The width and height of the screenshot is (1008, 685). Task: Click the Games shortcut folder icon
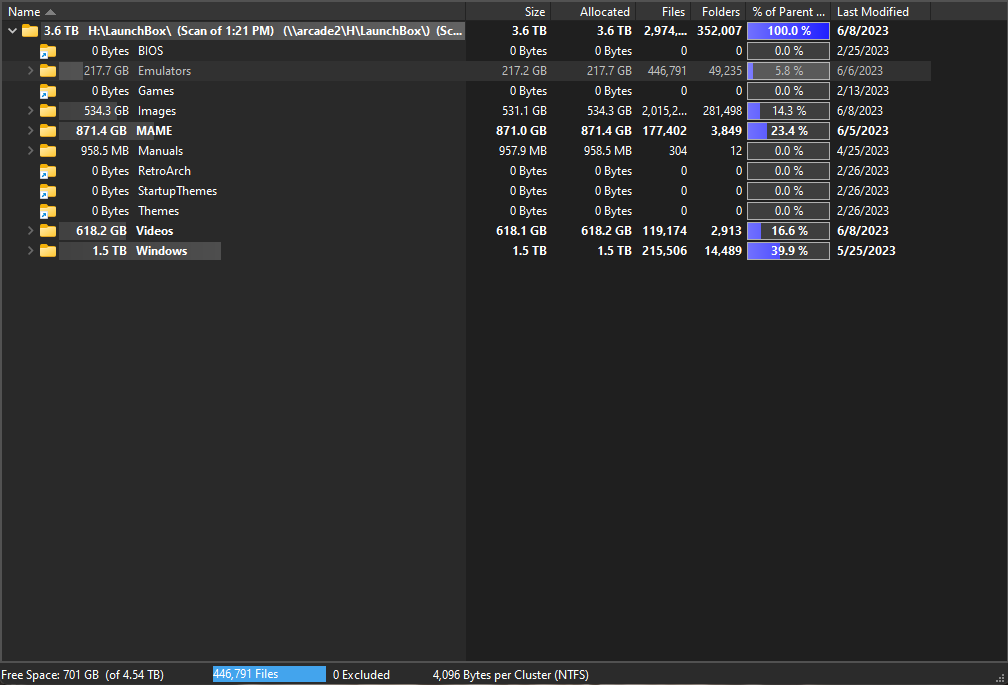(x=48, y=91)
